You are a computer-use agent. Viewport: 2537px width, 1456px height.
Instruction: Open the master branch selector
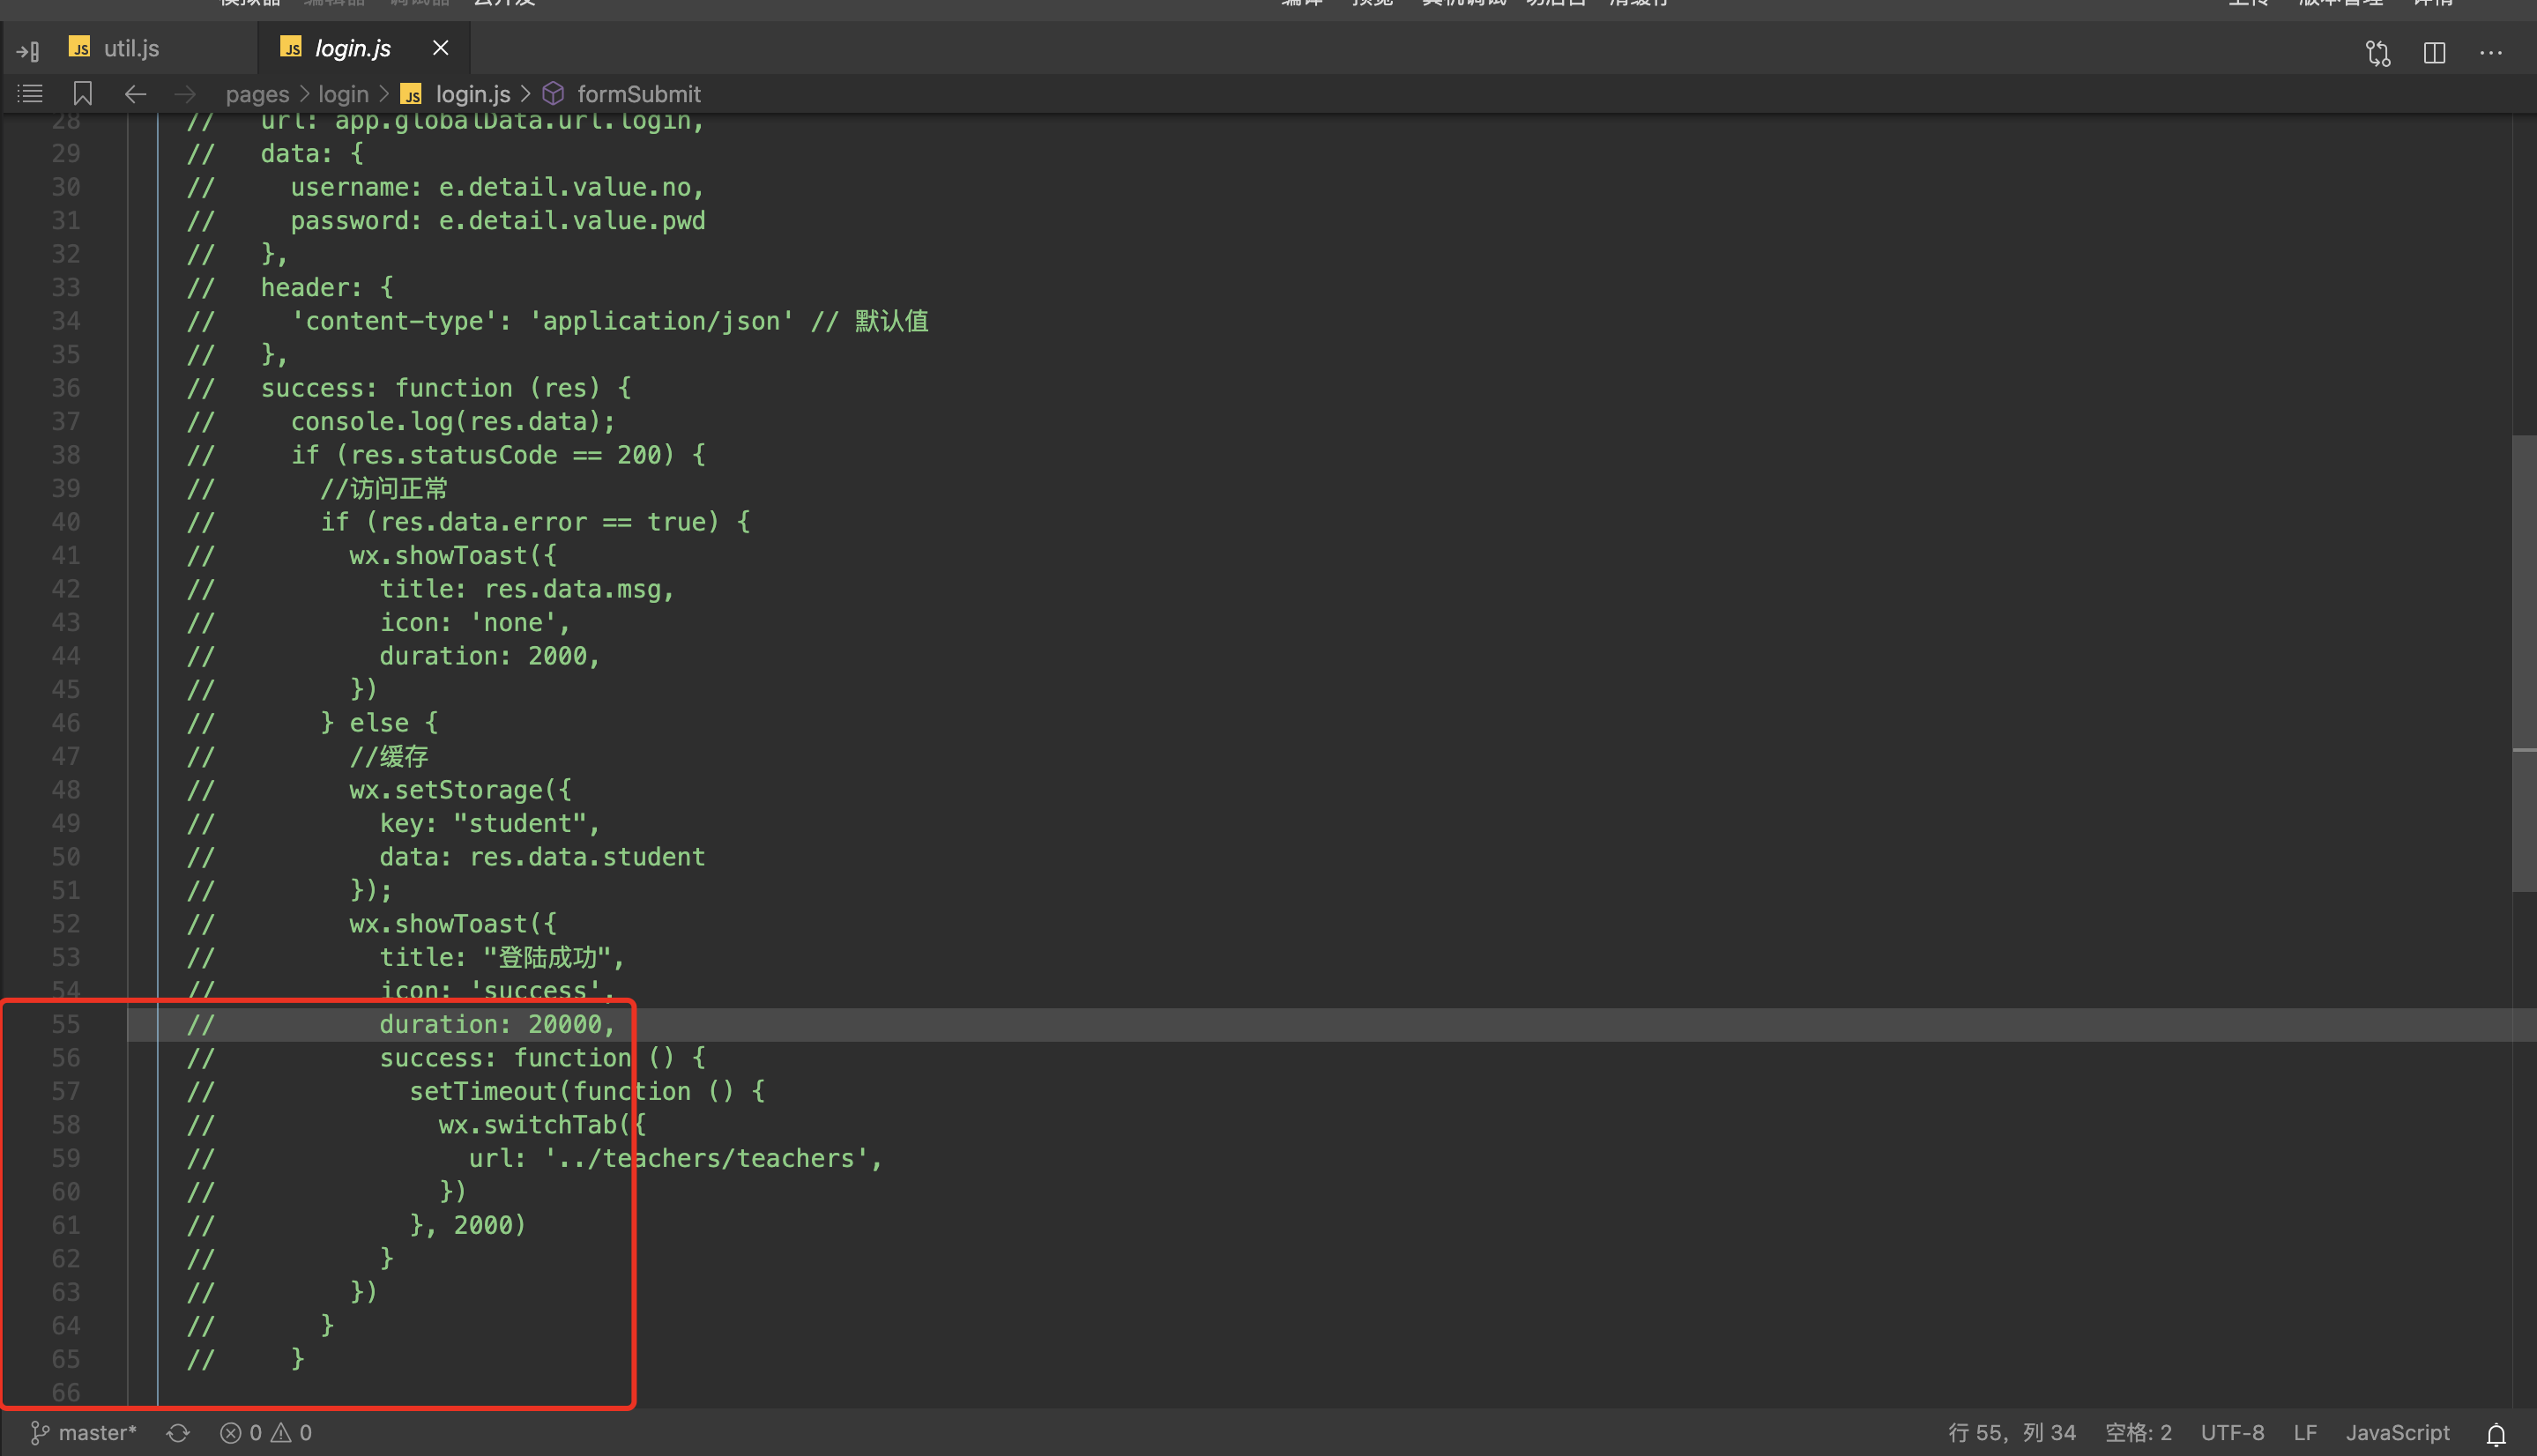pyautogui.click(x=84, y=1433)
